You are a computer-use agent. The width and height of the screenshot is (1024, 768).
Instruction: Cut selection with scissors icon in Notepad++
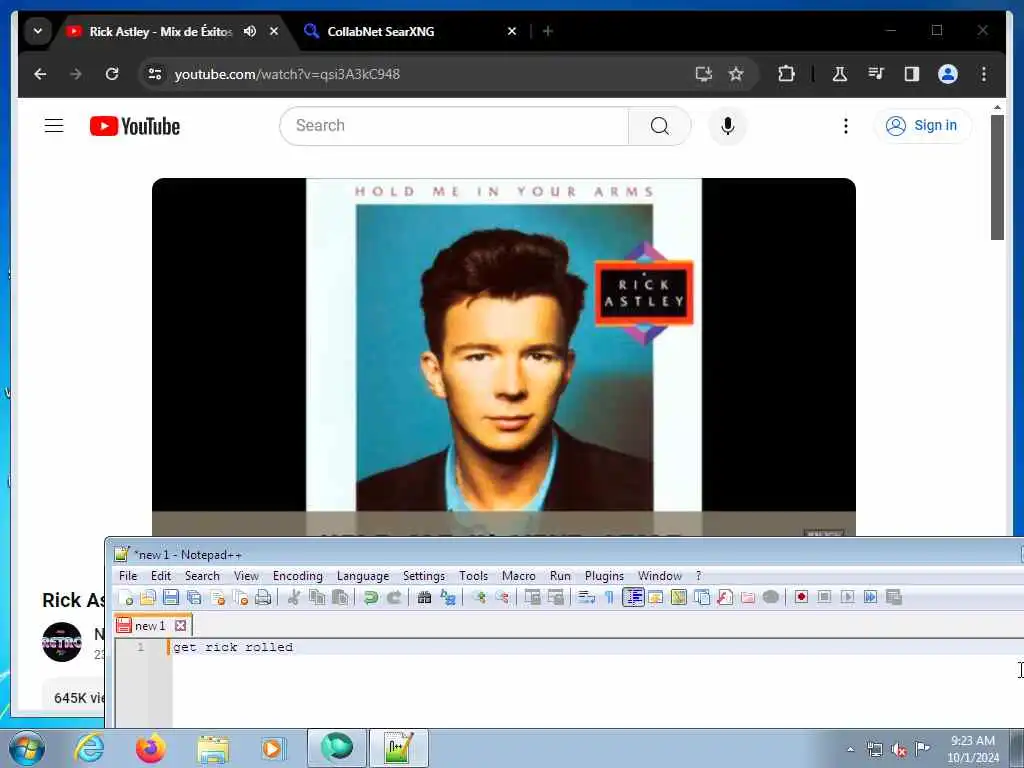[x=294, y=598]
